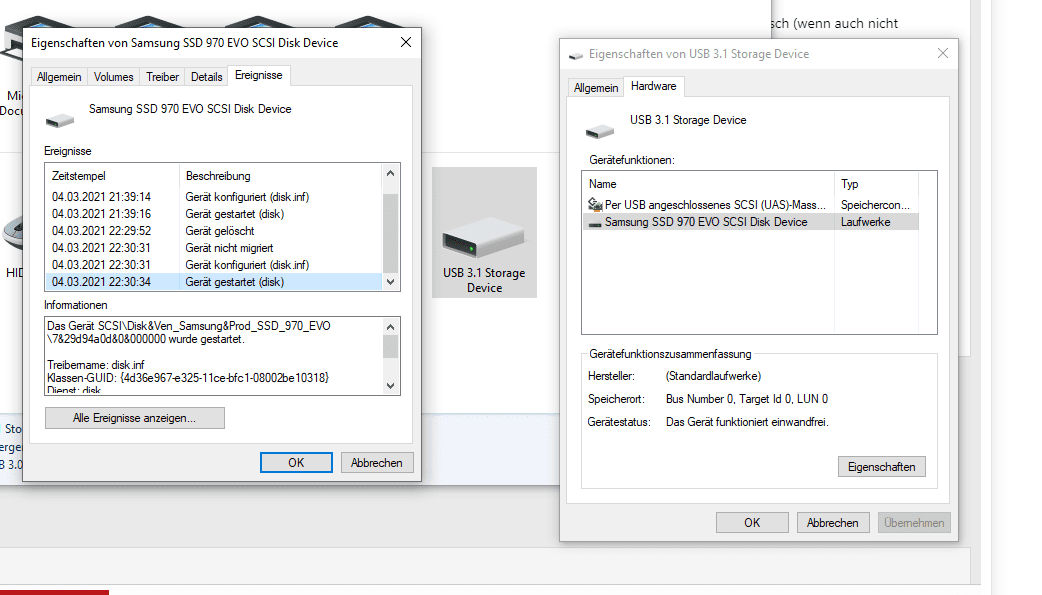Click the Das Gerät funktioniert einwandfrei status
Image resolution: width=1042 pixels, height=595 pixels.
pos(747,422)
